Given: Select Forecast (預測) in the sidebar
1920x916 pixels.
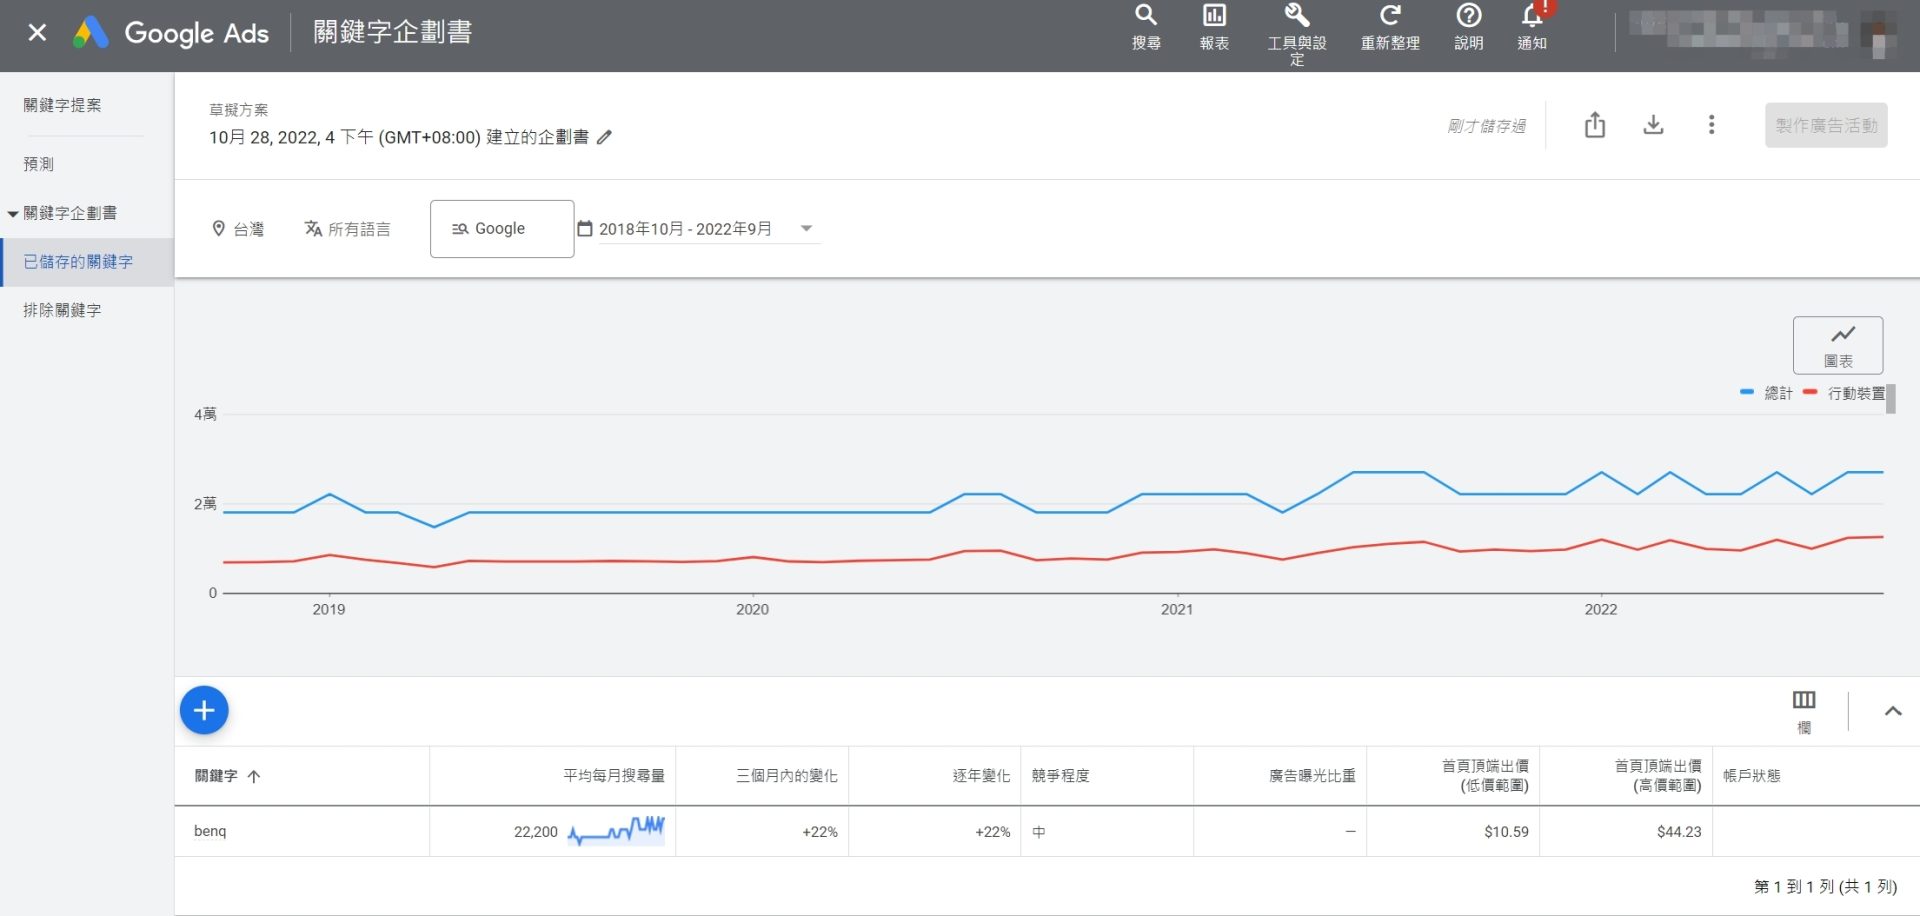Looking at the screenshot, I should click(x=39, y=164).
